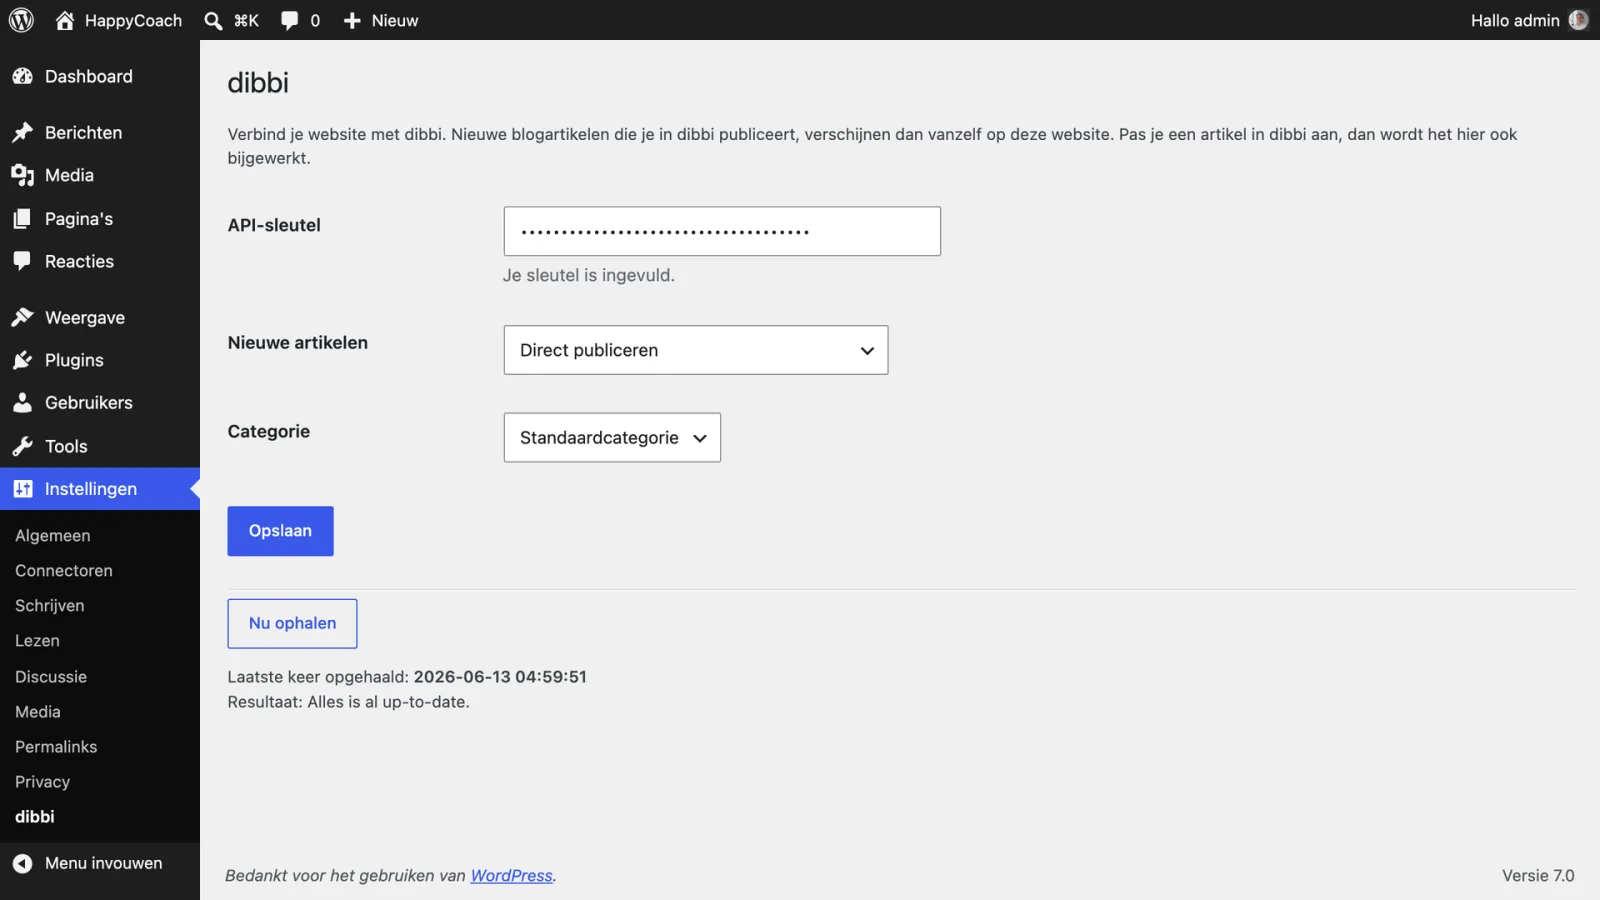Open Reacties menu item
Image resolution: width=1600 pixels, height=900 pixels.
pos(100,261)
